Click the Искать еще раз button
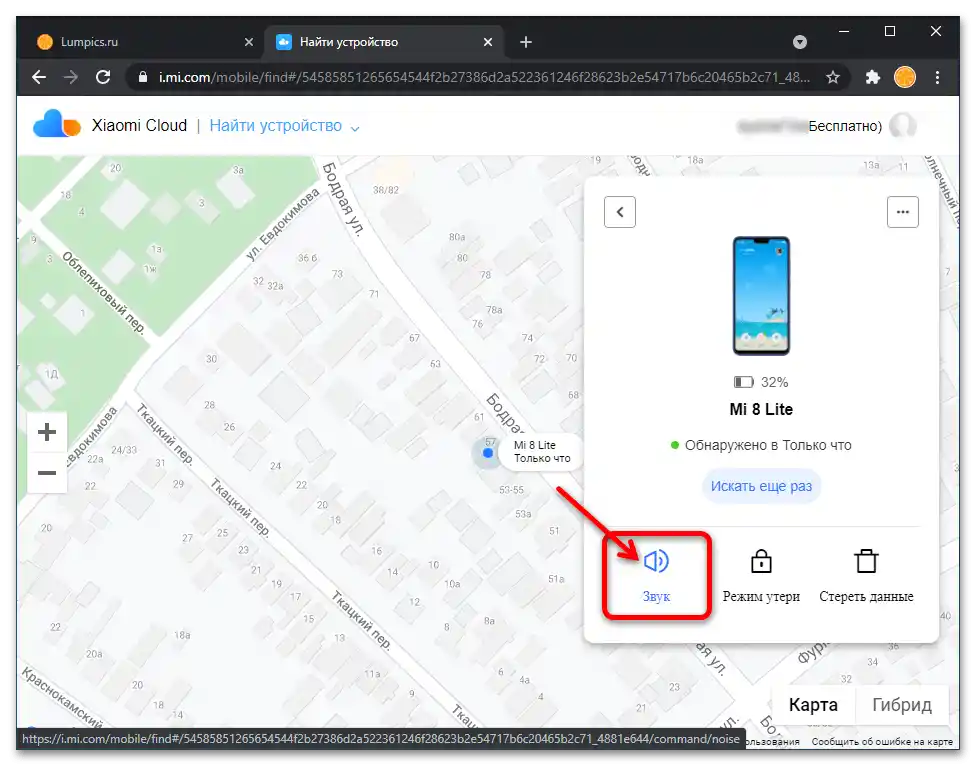The height and width of the screenshot is (766, 976). (x=761, y=486)
